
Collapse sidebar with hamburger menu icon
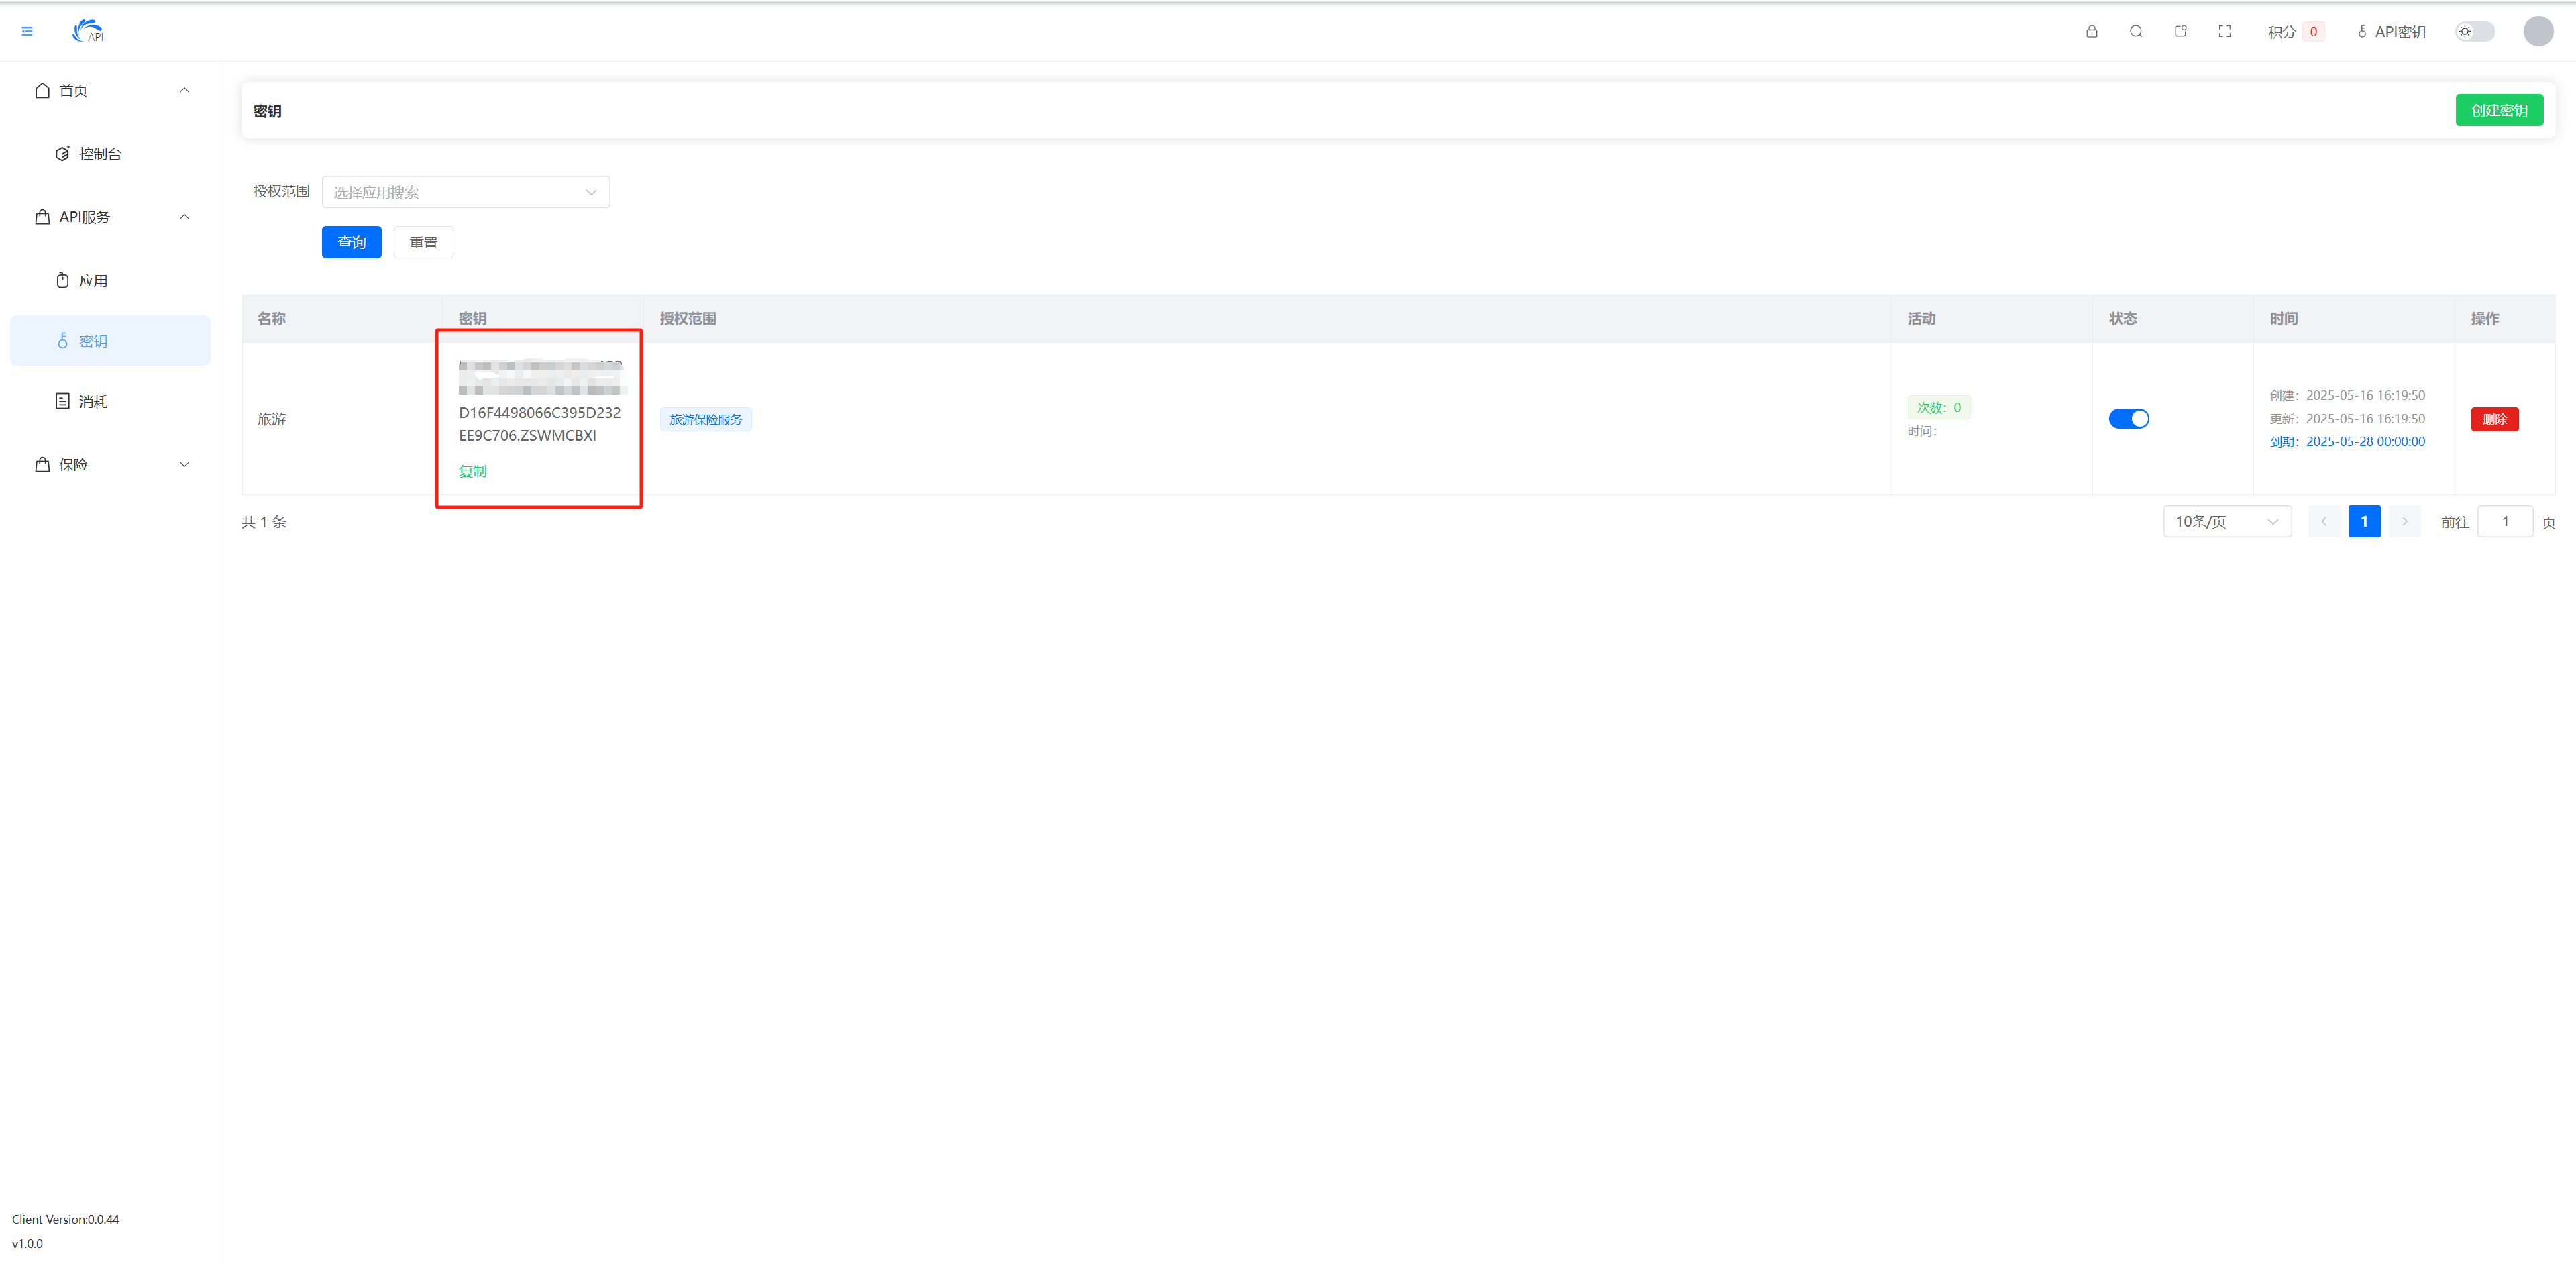click(27, 32)
